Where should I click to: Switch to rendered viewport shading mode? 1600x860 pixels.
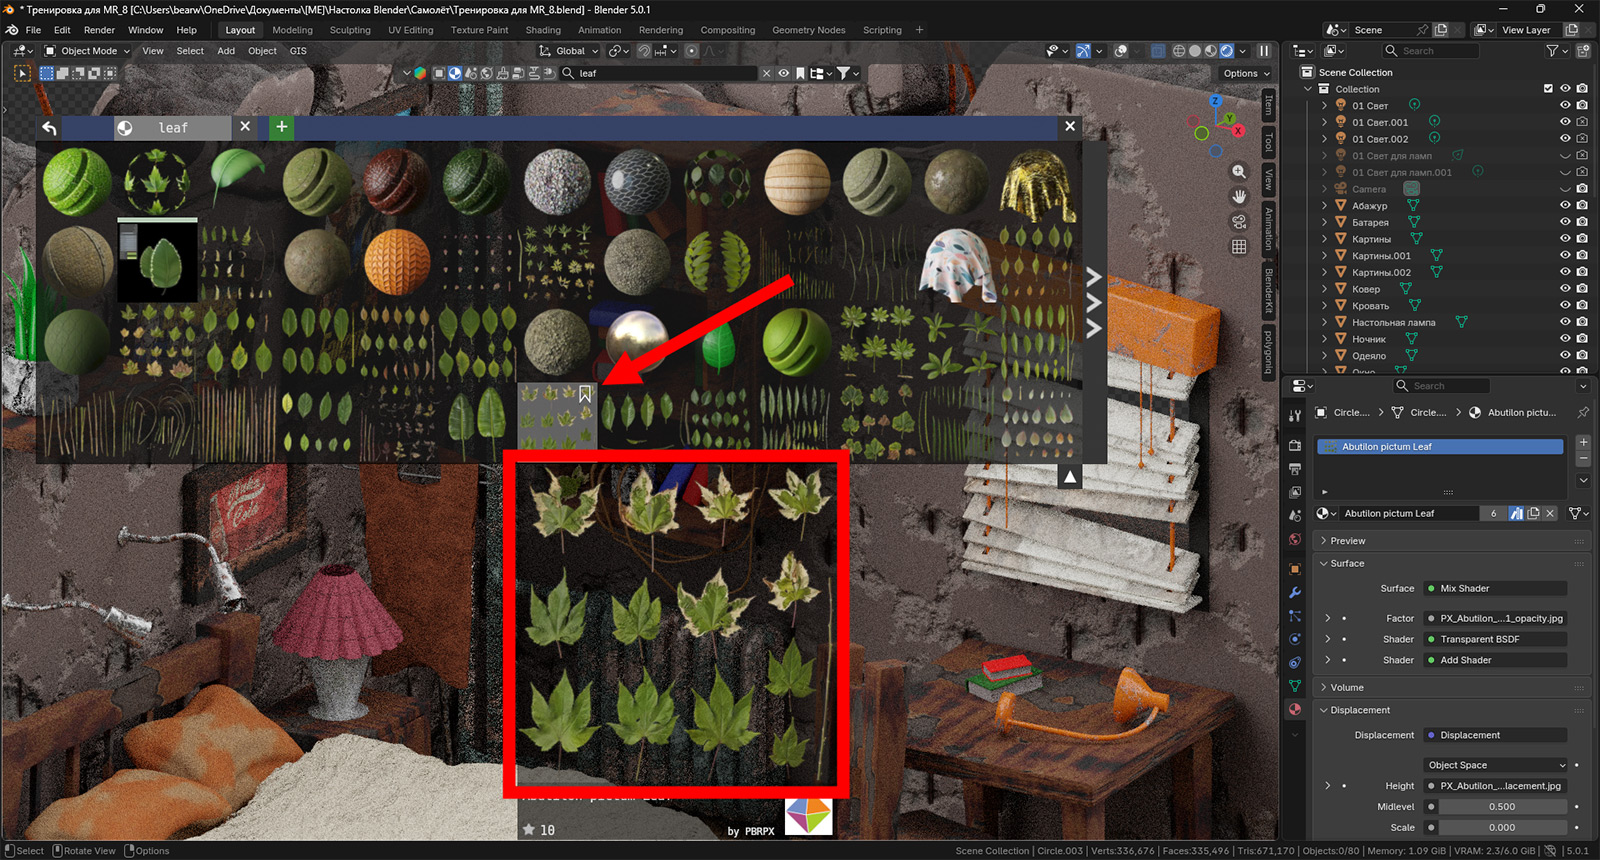[x=1226, y=51]
